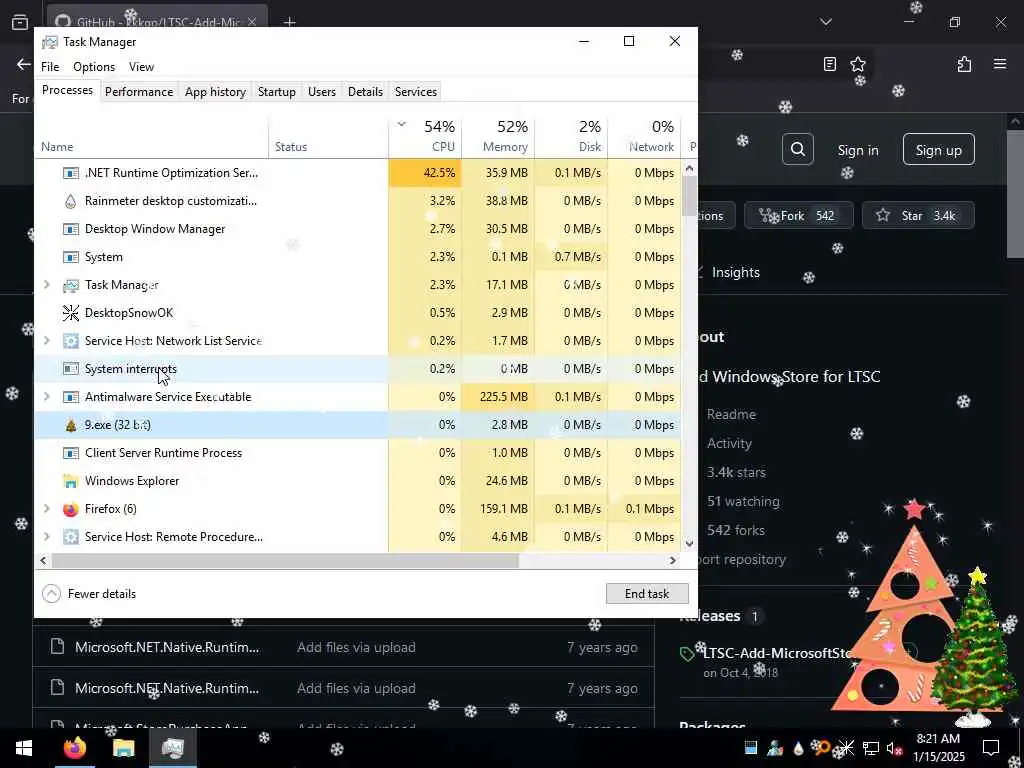Open the Action Center notifications icon
Image resolution: width=1024 pixels, height=768 pixels.
(x=991, y=748)
